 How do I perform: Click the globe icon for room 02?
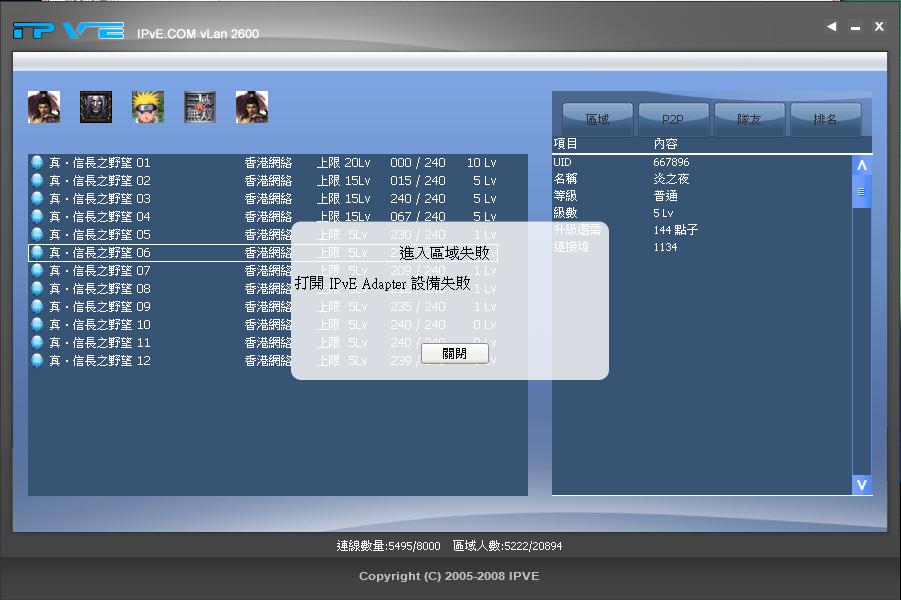pos(37,180)
